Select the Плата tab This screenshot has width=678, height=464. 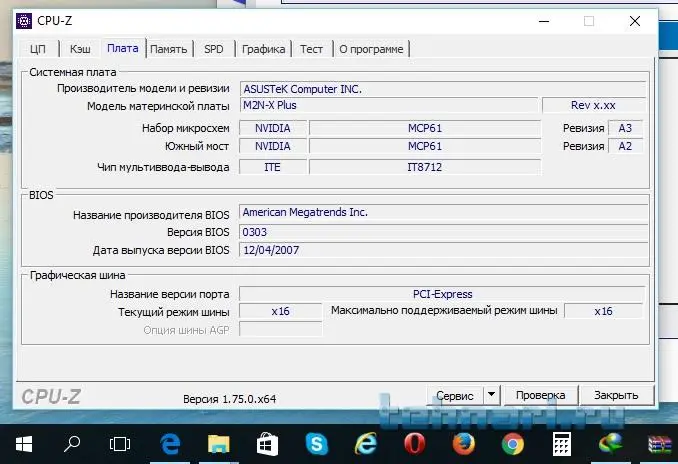pos(123,48)
